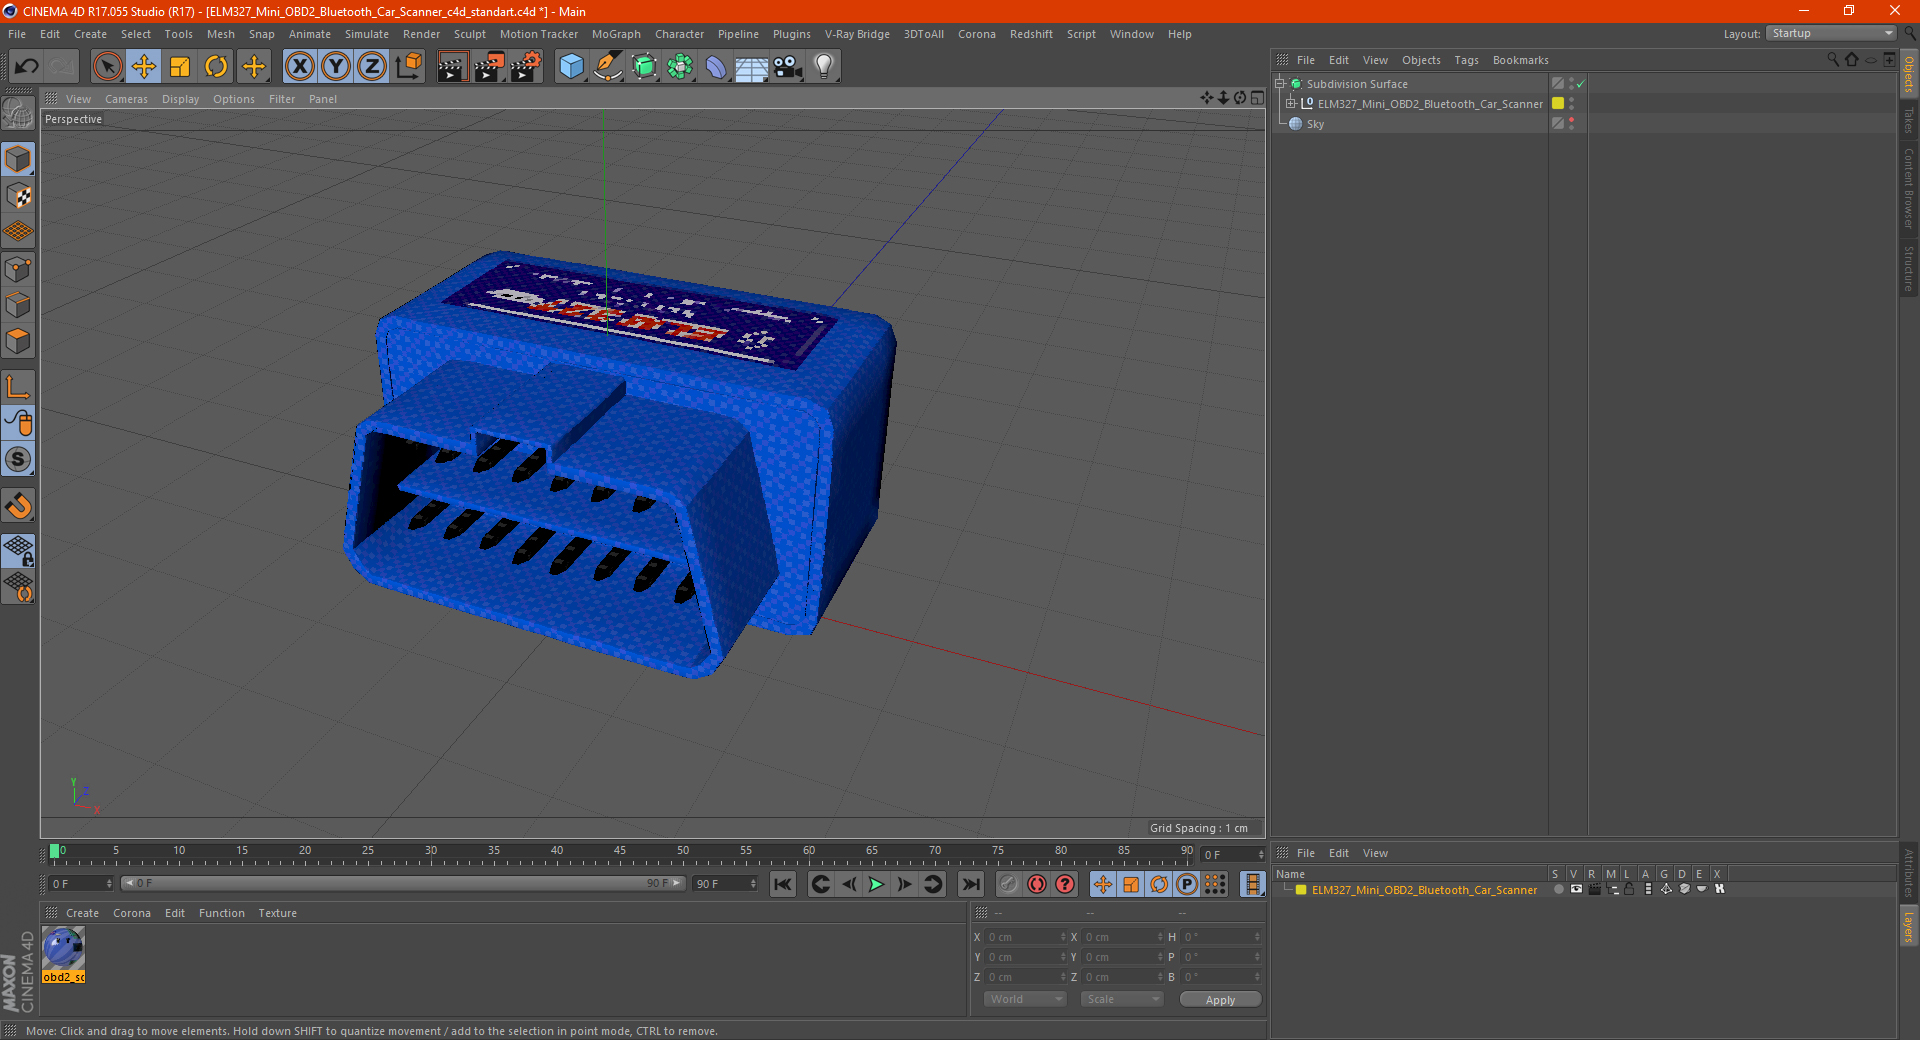1920x1040 pixels.
Task: Go to end of animation
Action: 970,884
